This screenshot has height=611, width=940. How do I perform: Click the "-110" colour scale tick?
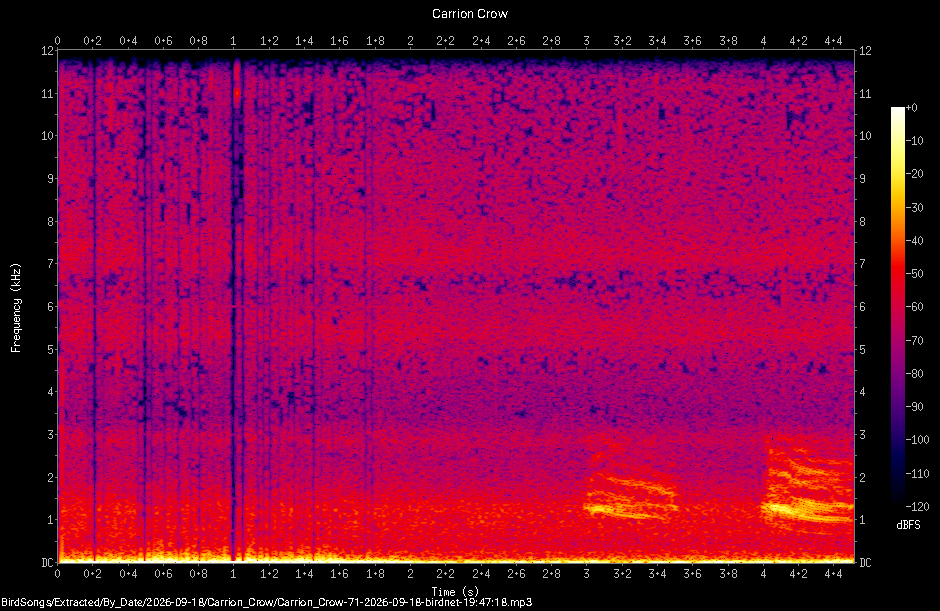[x=917, y=473]
